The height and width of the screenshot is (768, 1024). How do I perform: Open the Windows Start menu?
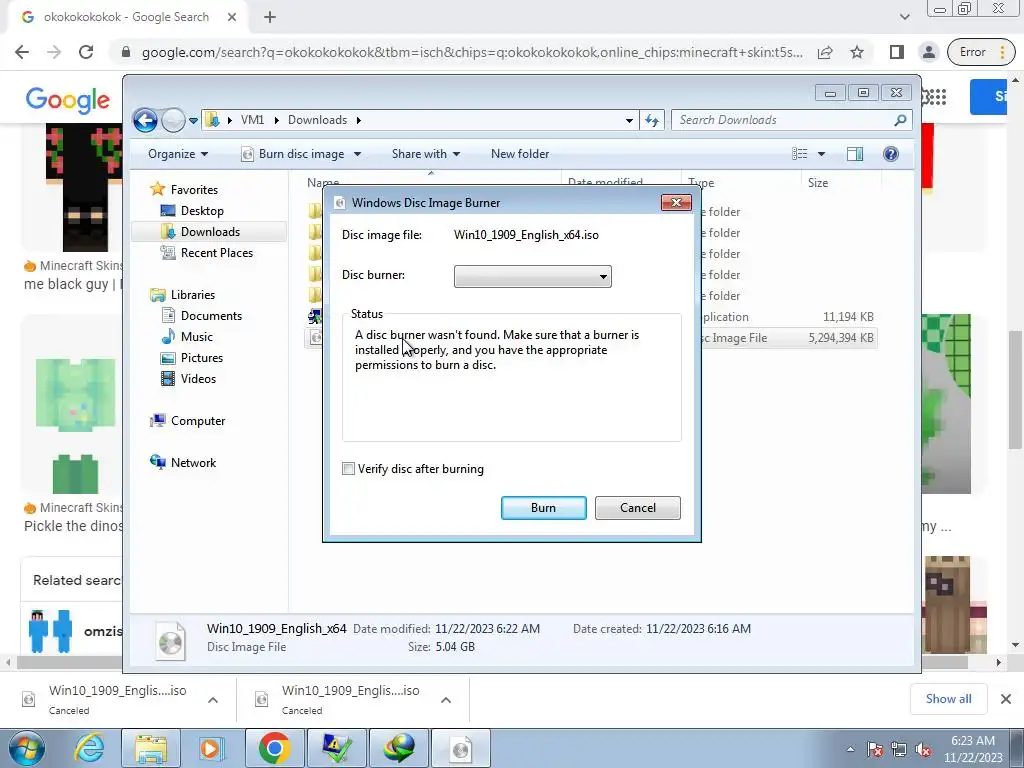click(x=27, y=748)
